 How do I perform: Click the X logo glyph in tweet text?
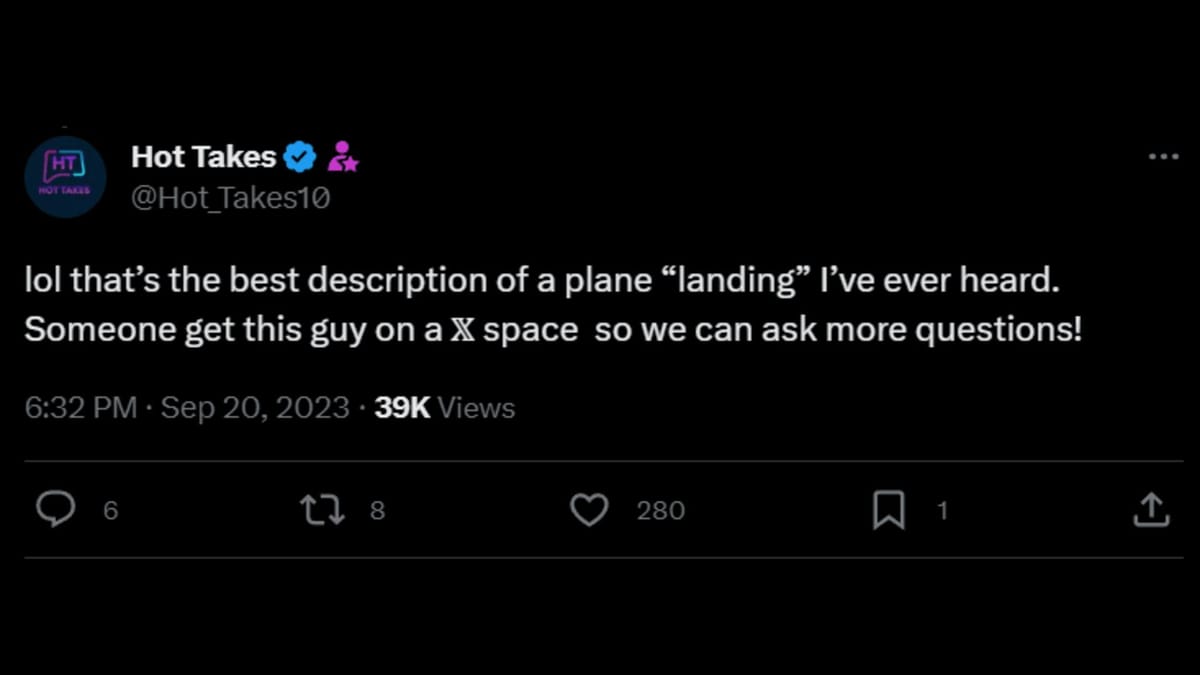pyautogui.click(x=462, y=330)
